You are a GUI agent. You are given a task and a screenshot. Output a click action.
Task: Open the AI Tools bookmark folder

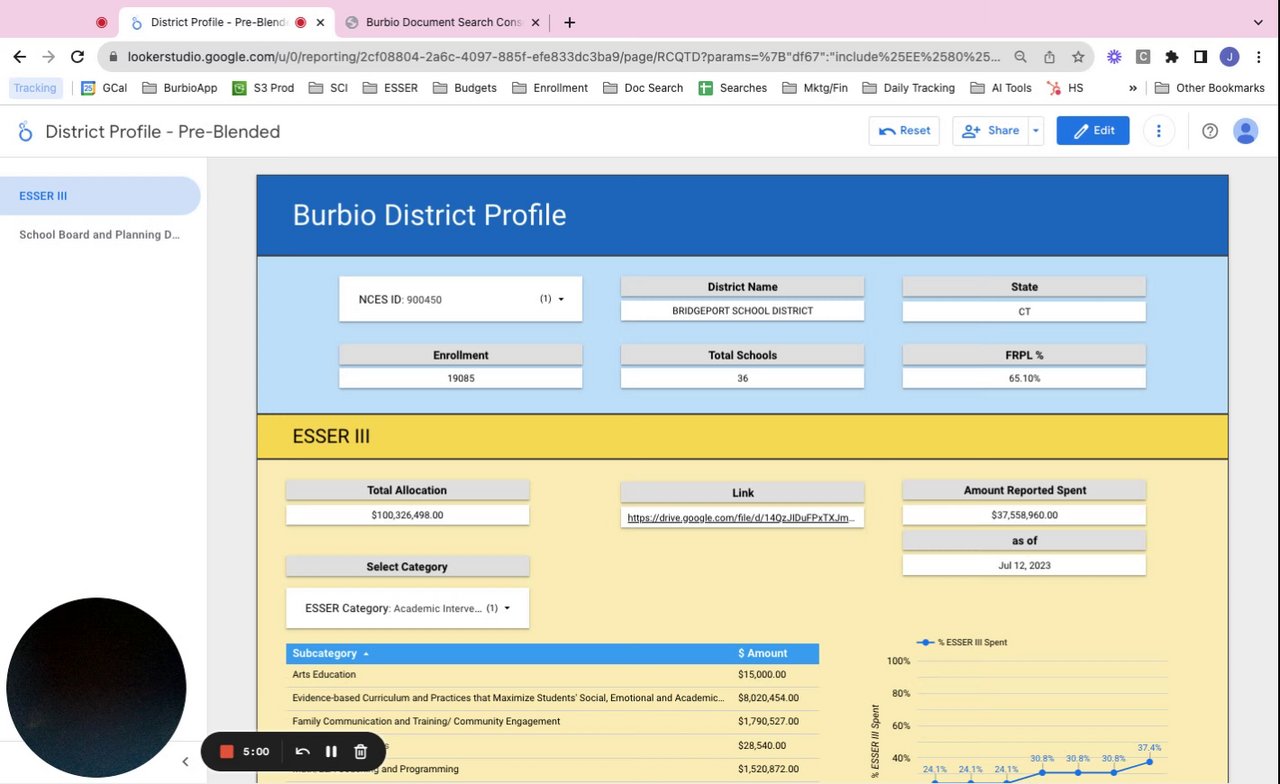1000,88
